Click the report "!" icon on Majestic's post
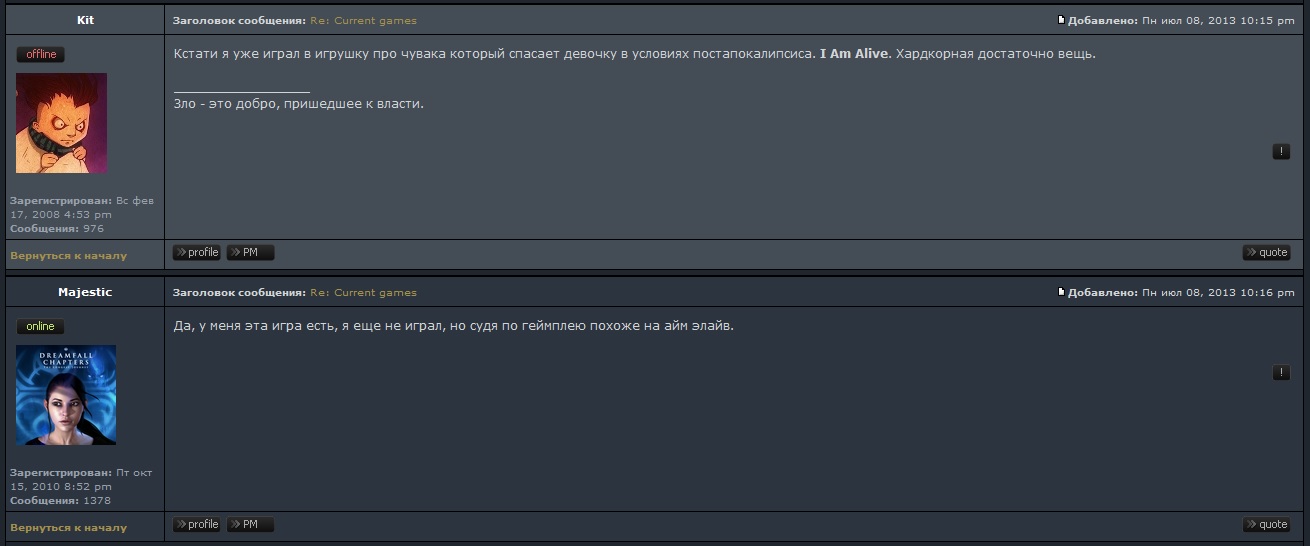1310x546 pixels. (1281, 373)
